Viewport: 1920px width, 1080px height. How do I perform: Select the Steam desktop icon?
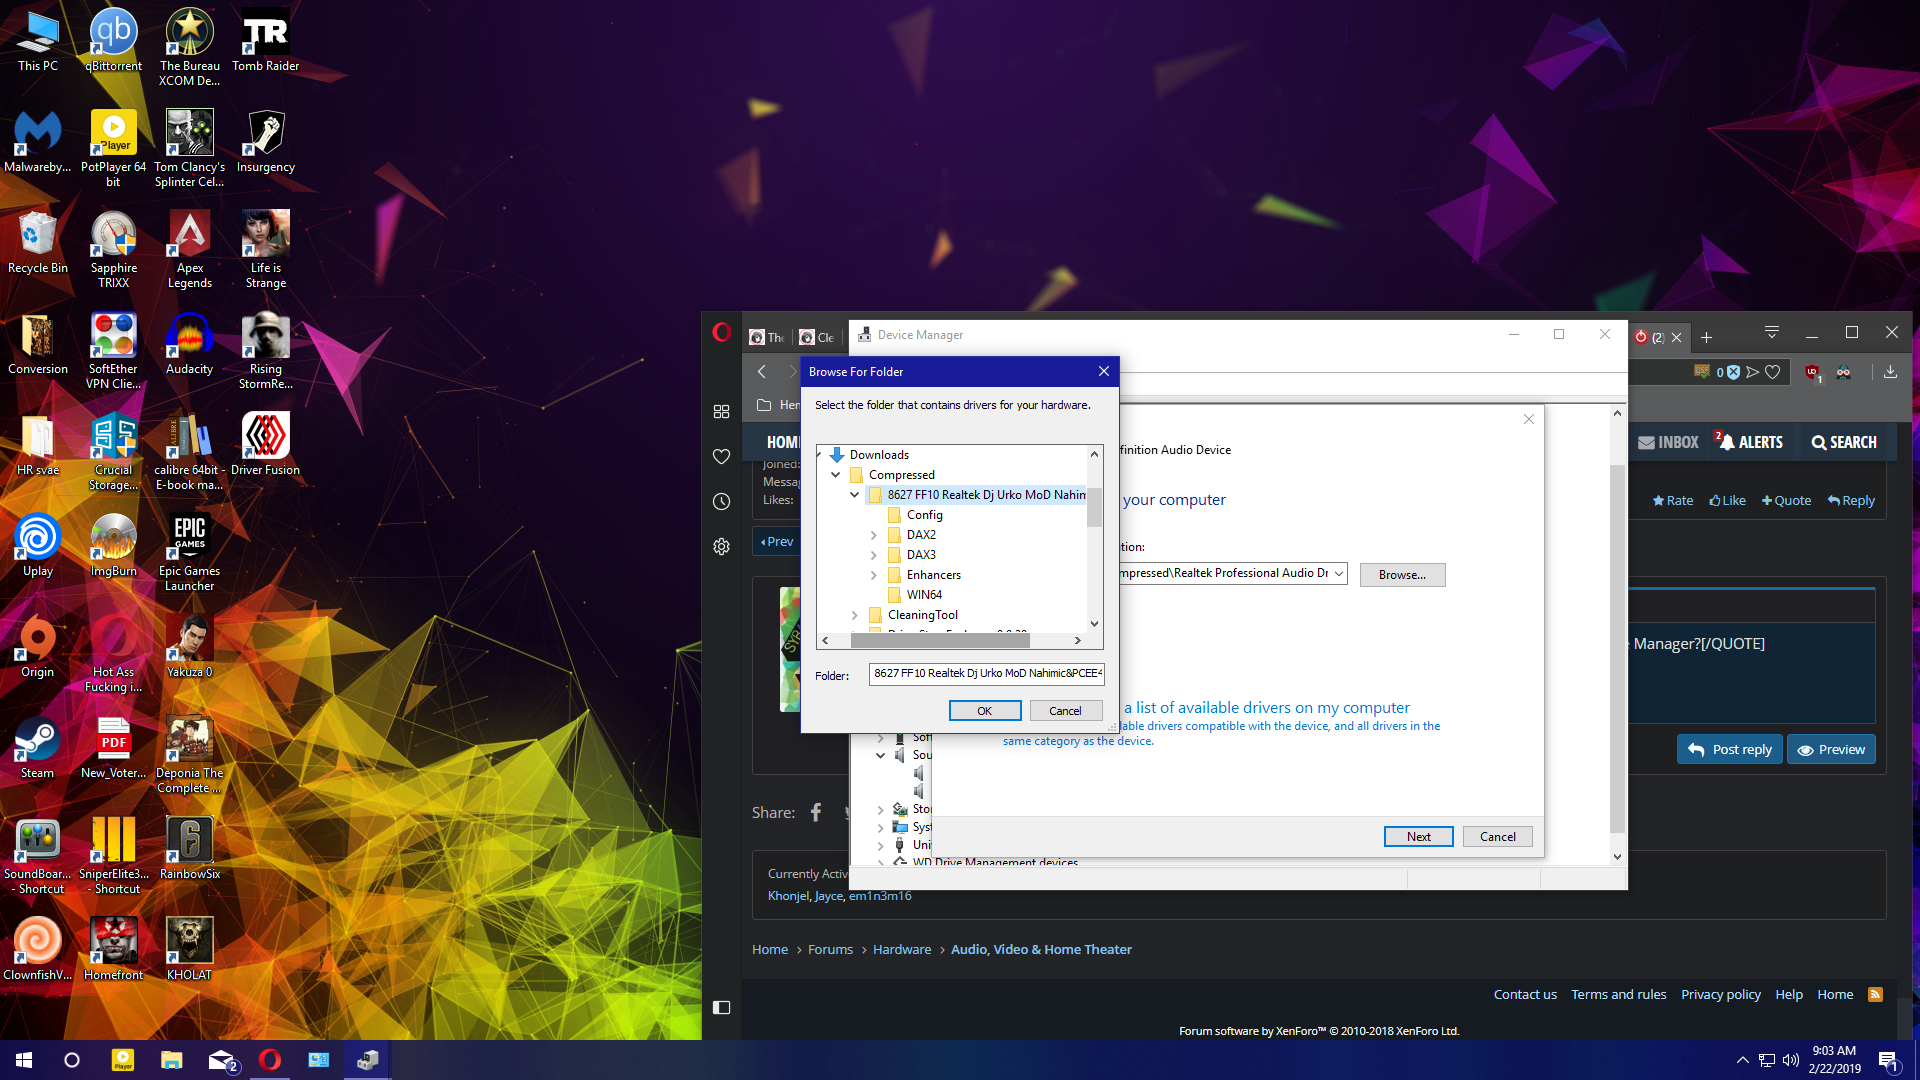point(38,747)
